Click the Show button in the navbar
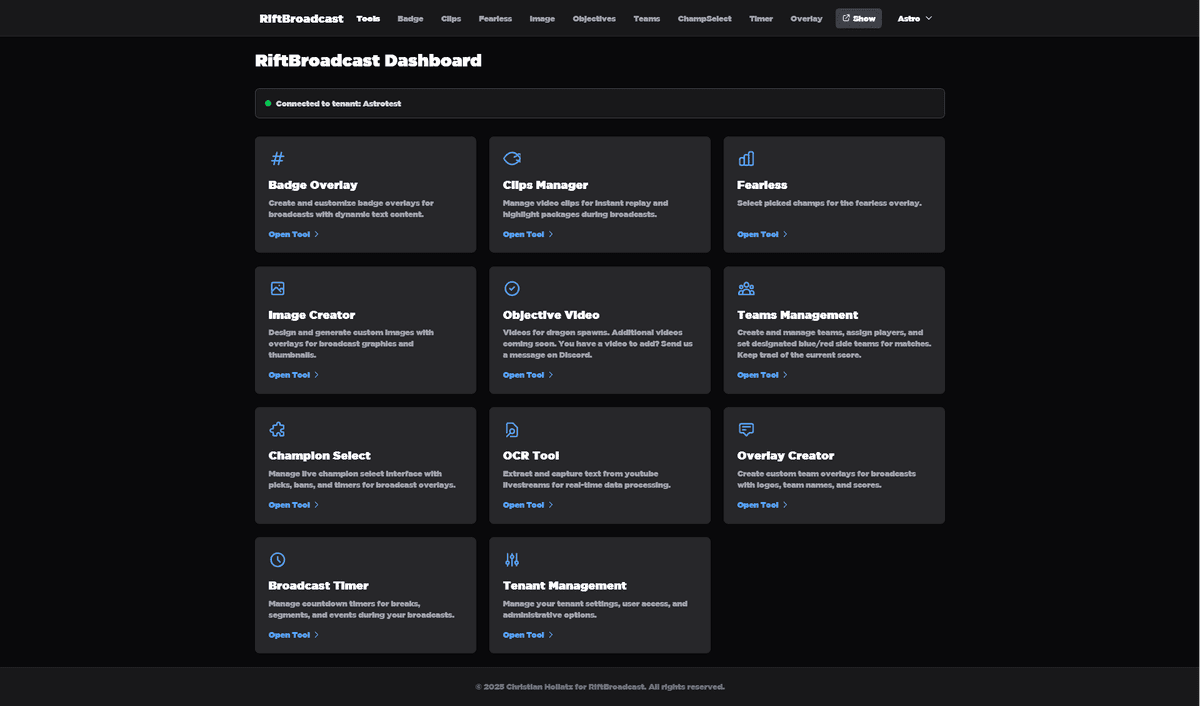This screenshot has height=706, width=1200. pyautogui.click(x=858, y=17)
